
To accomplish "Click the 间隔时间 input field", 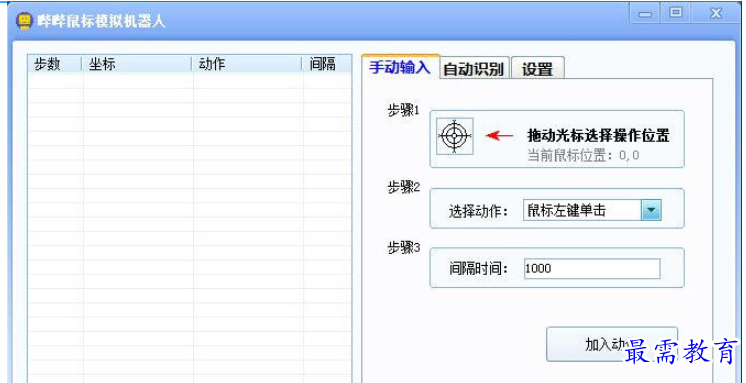I will [592, 269].
